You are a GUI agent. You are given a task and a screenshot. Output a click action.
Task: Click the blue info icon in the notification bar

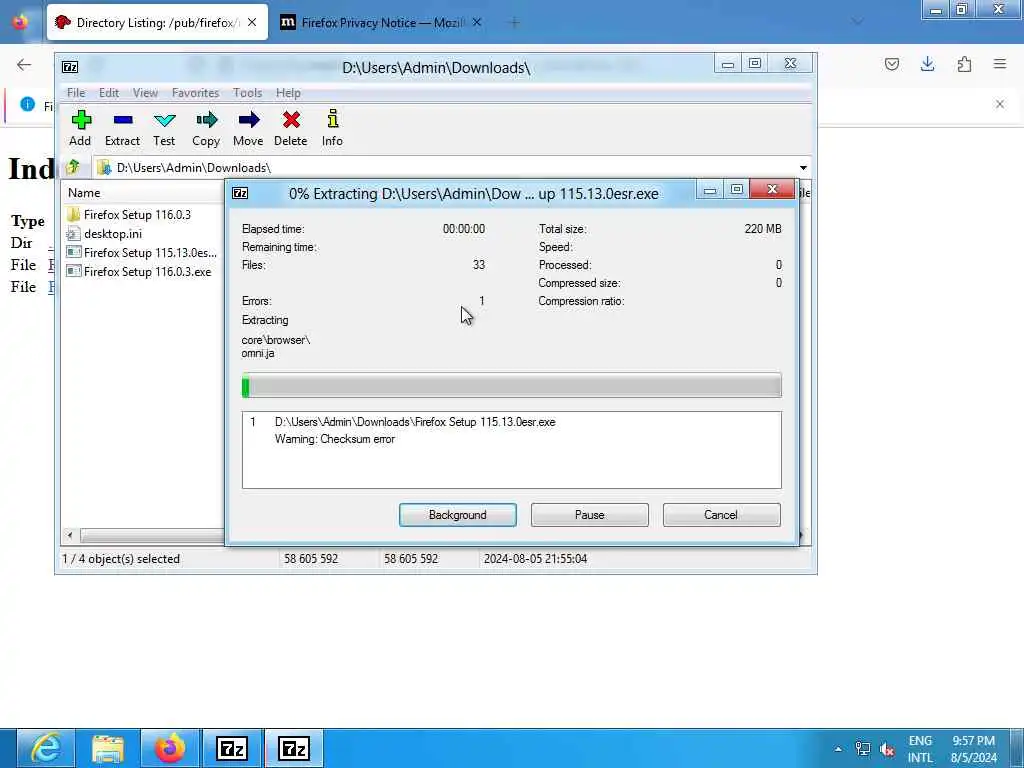pyautogui.click(x=27, y=104)
